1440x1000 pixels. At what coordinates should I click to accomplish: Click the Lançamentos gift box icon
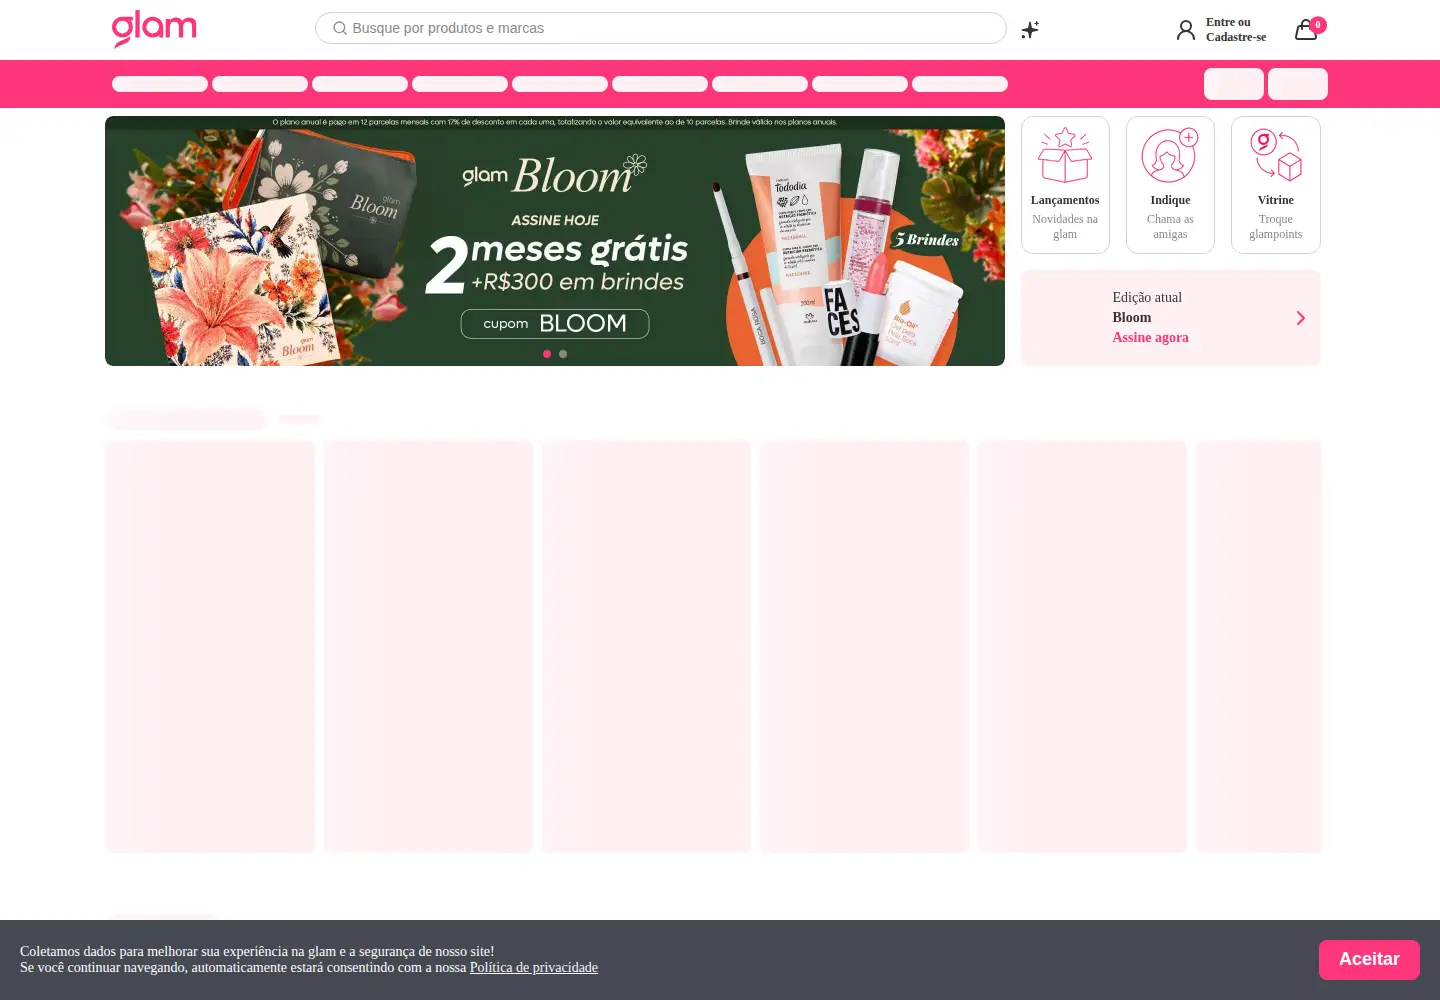pos(1065,155)
